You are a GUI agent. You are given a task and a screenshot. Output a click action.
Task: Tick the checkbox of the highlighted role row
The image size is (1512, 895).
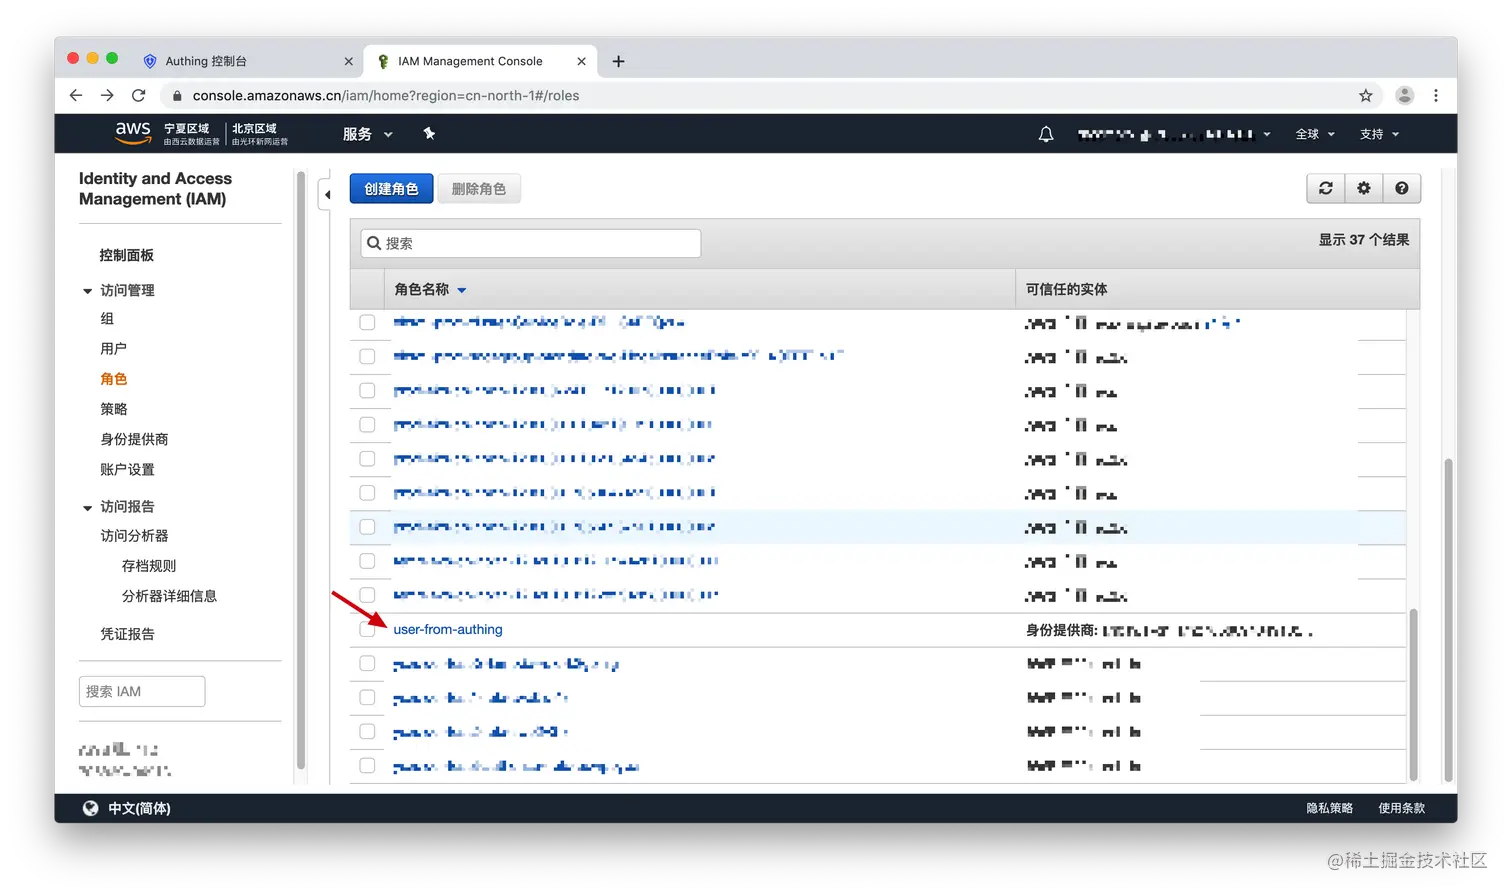point(367,527)
